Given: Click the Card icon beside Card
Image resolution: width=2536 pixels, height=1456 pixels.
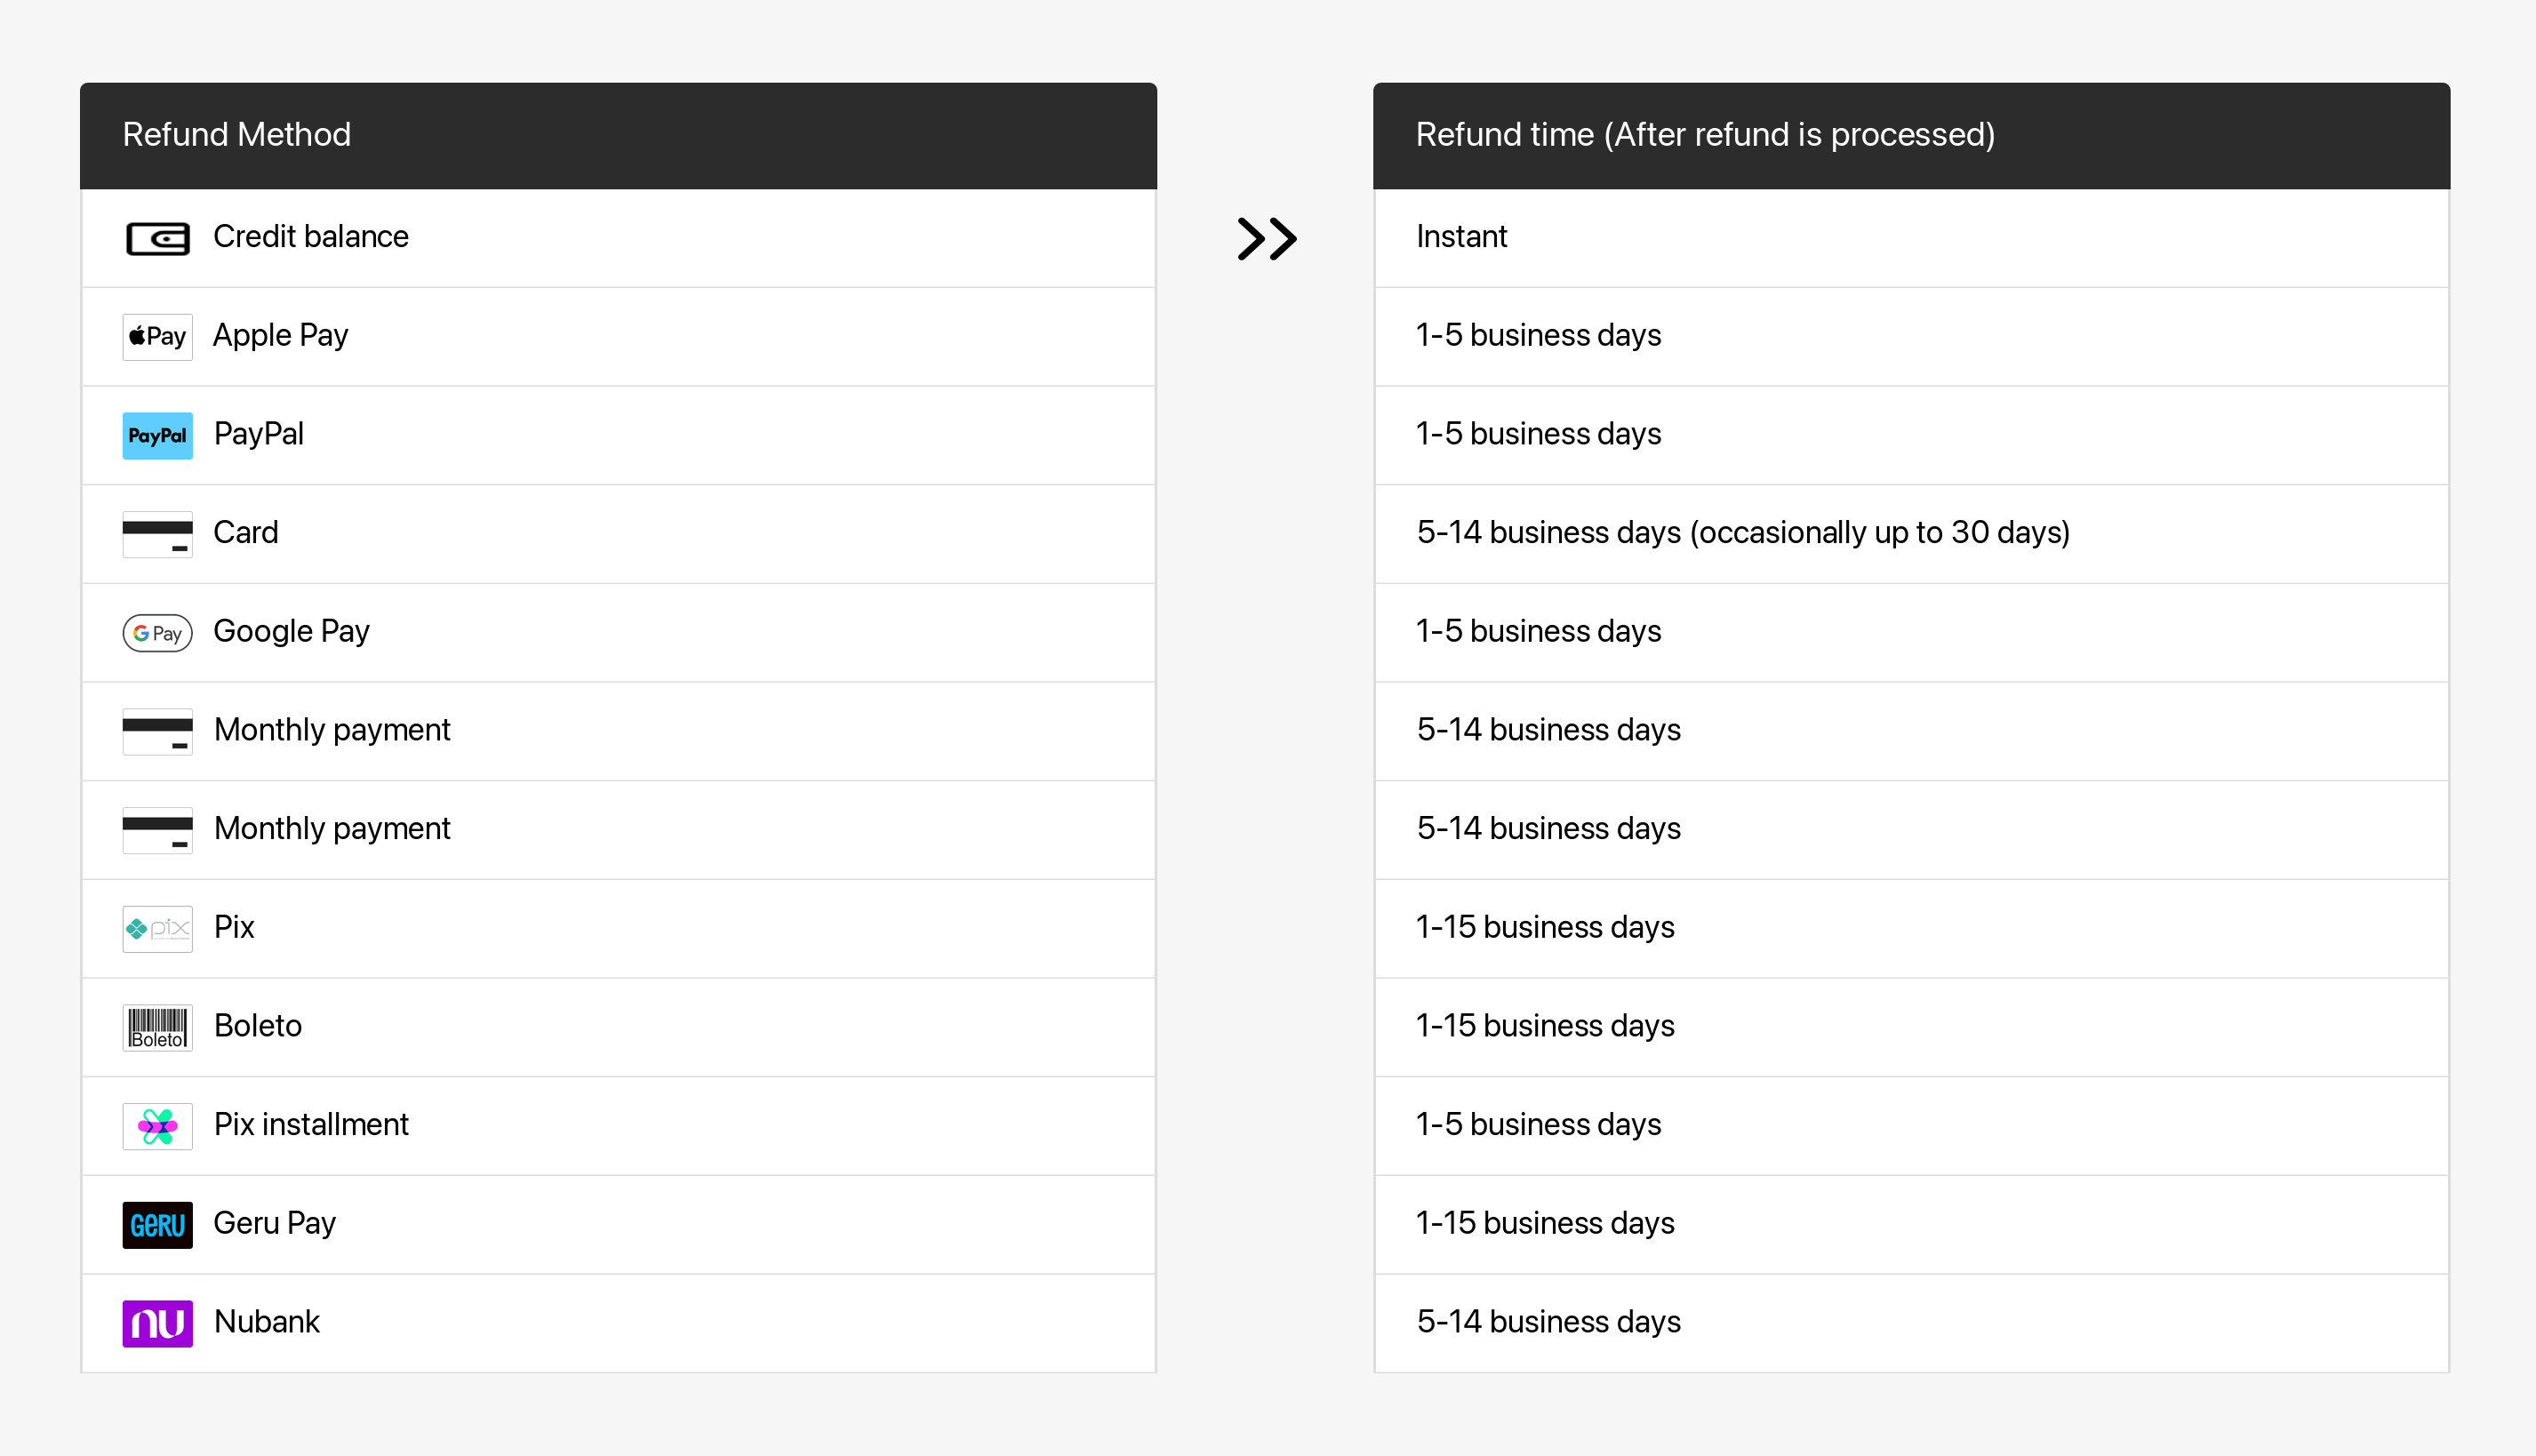Looking at the screenshot, I should click(157, 534).
